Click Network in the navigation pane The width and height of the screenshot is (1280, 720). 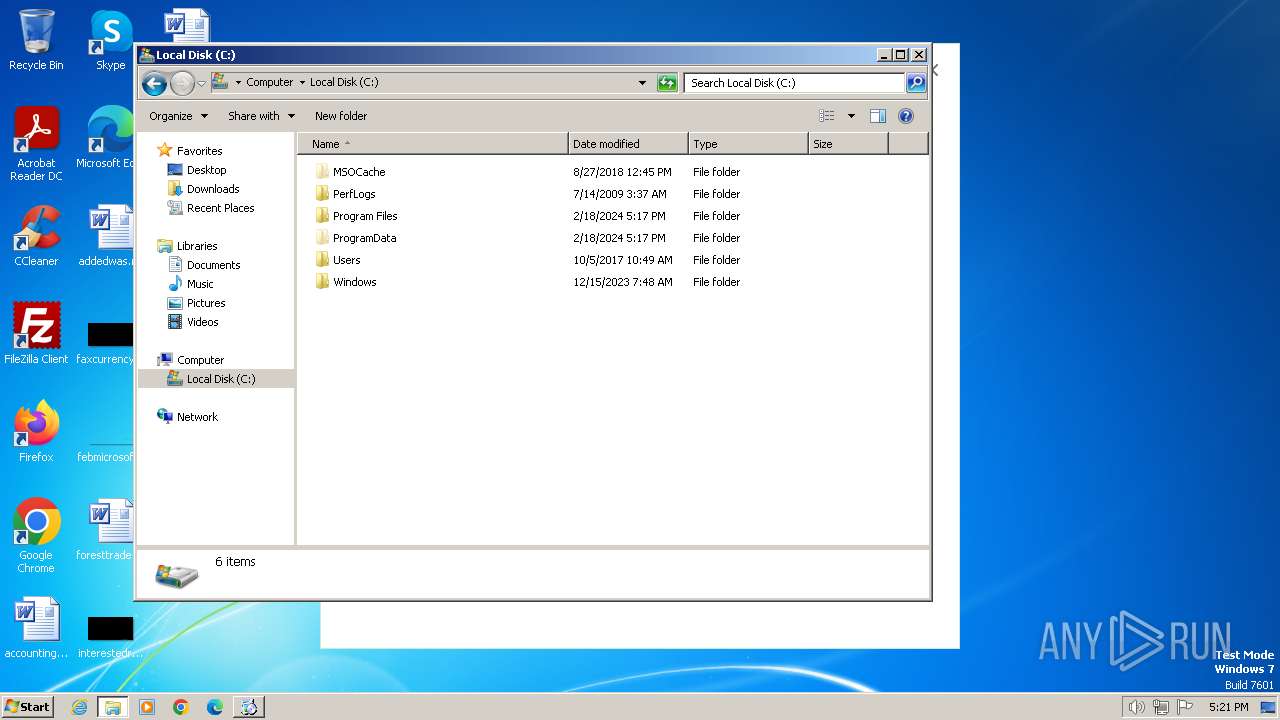197,417
